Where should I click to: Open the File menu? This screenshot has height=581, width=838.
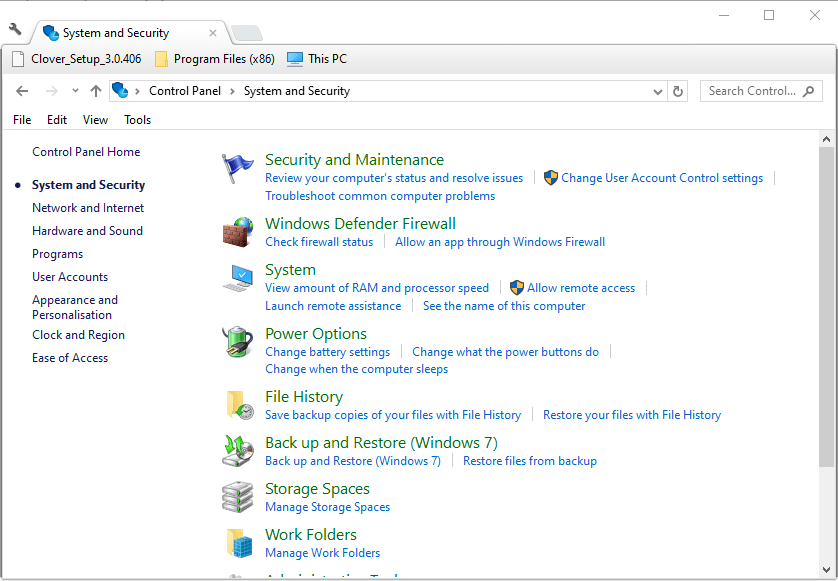pos(22,120)
